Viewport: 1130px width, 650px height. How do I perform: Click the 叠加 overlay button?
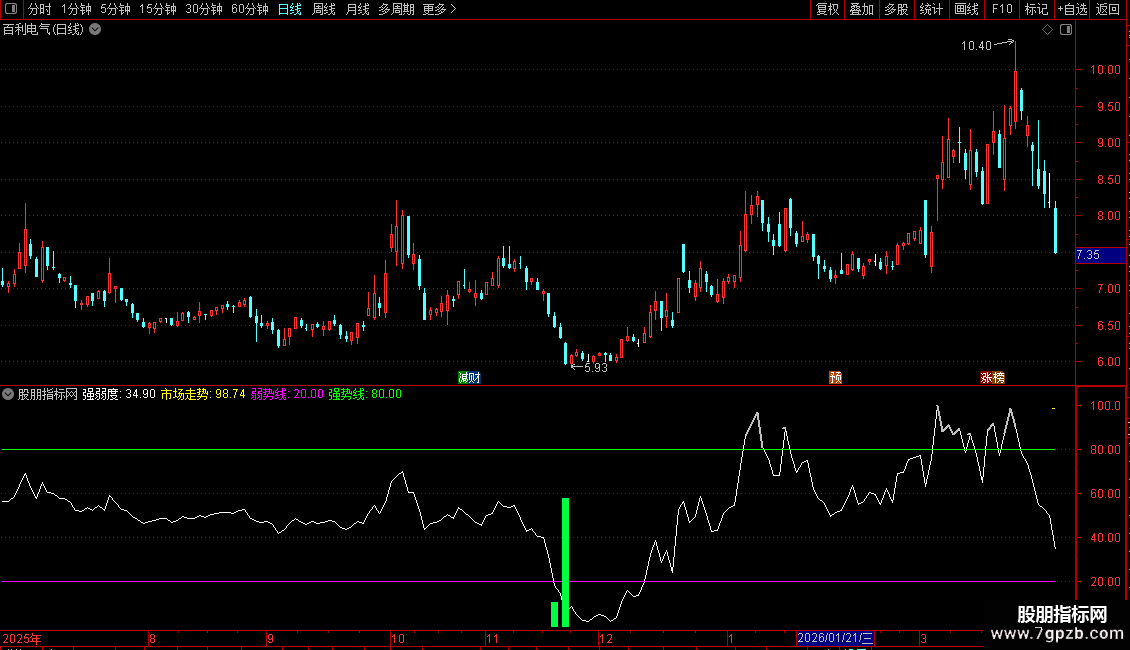click(x=861, y=9)
